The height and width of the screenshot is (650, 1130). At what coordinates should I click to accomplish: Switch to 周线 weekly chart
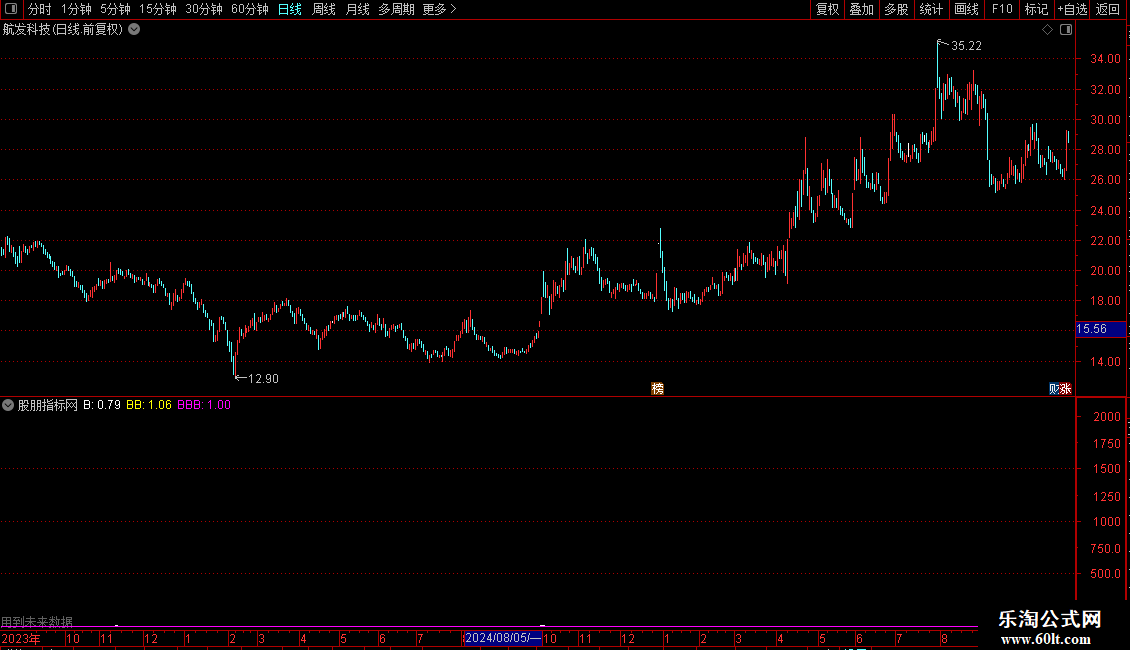[x=324, y=9]
